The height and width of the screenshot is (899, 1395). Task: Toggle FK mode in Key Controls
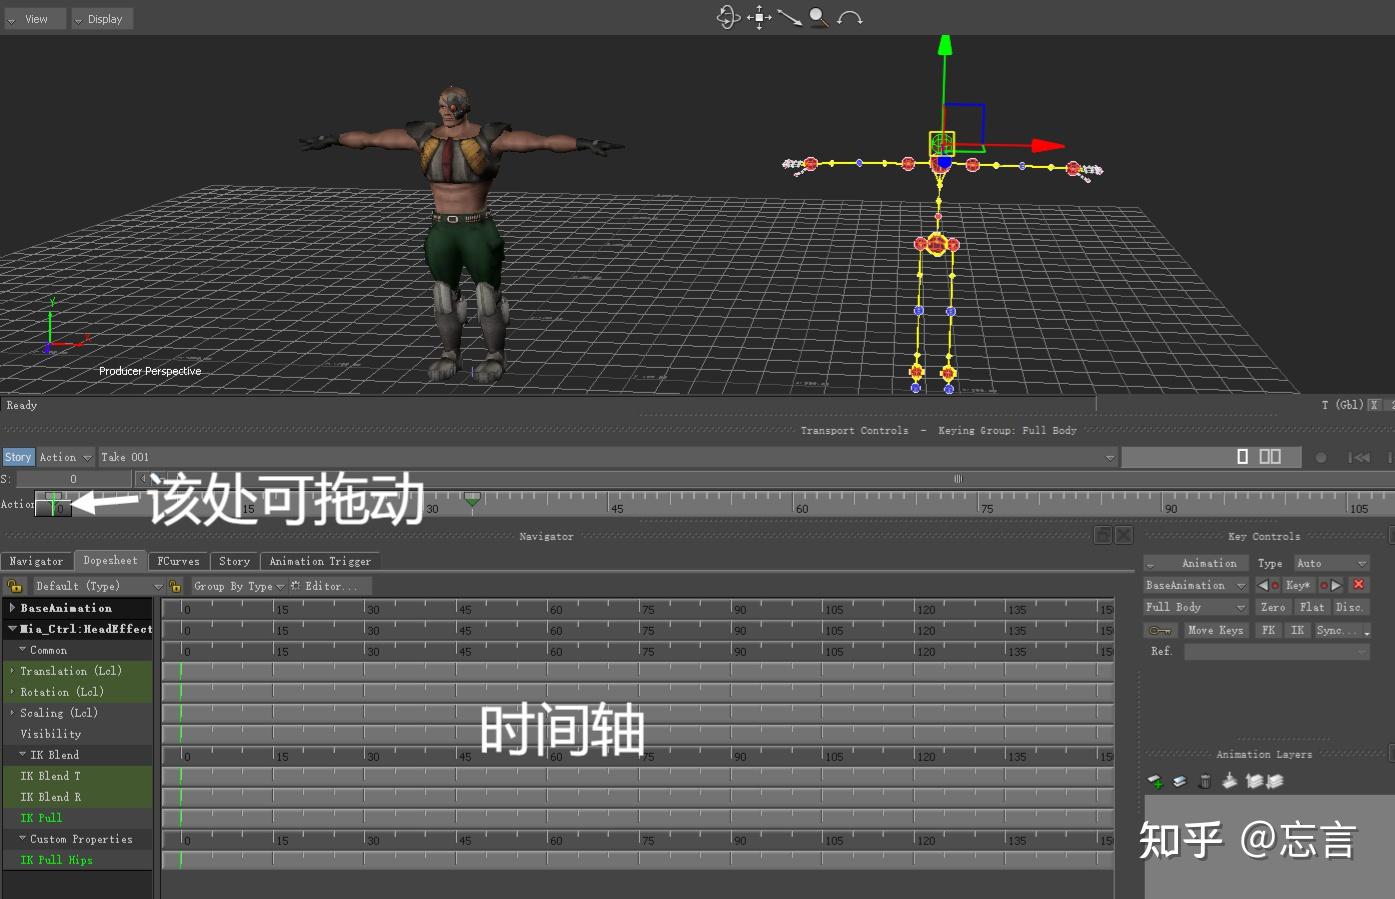tap(1269, 630)
